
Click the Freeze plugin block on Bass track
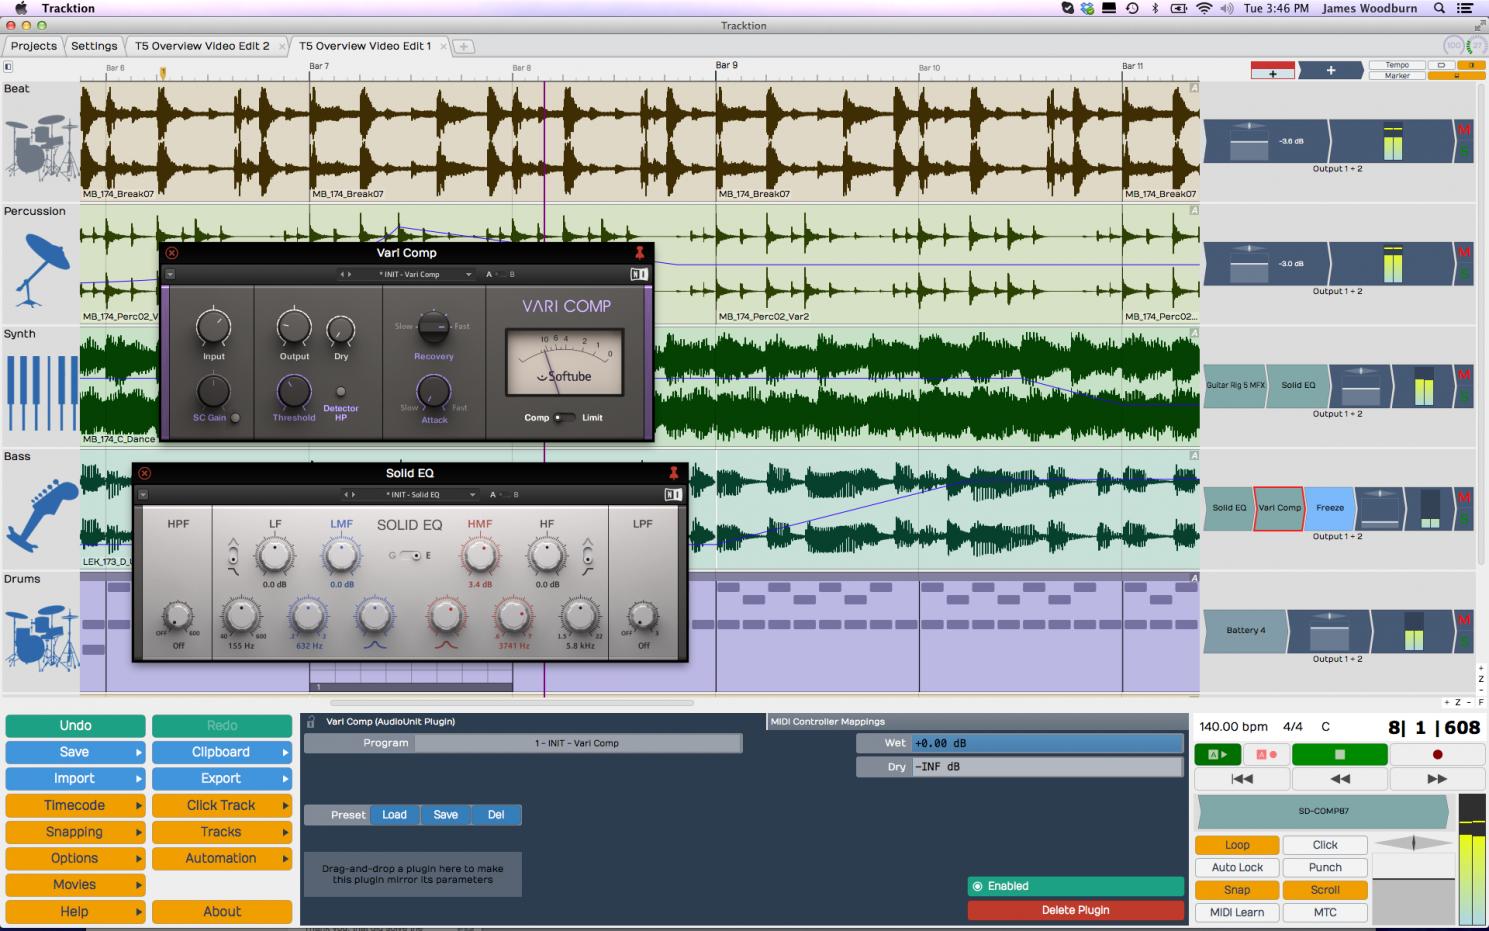1330,507
